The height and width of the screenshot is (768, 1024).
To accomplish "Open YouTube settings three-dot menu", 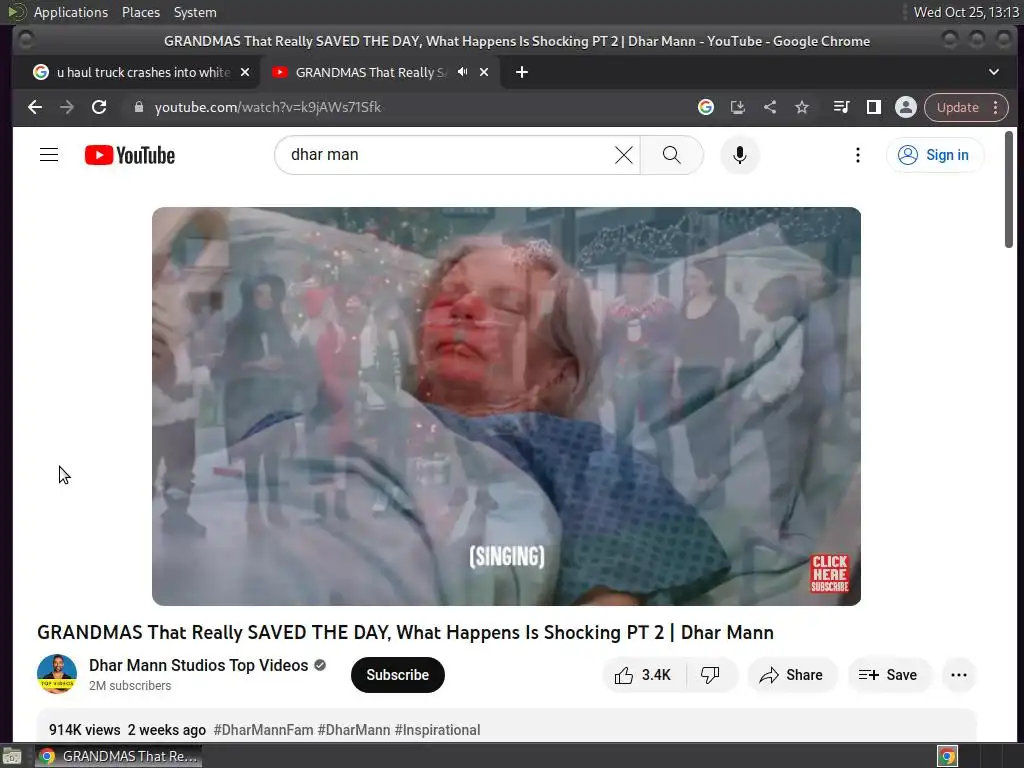I will (x=857, y=155).
